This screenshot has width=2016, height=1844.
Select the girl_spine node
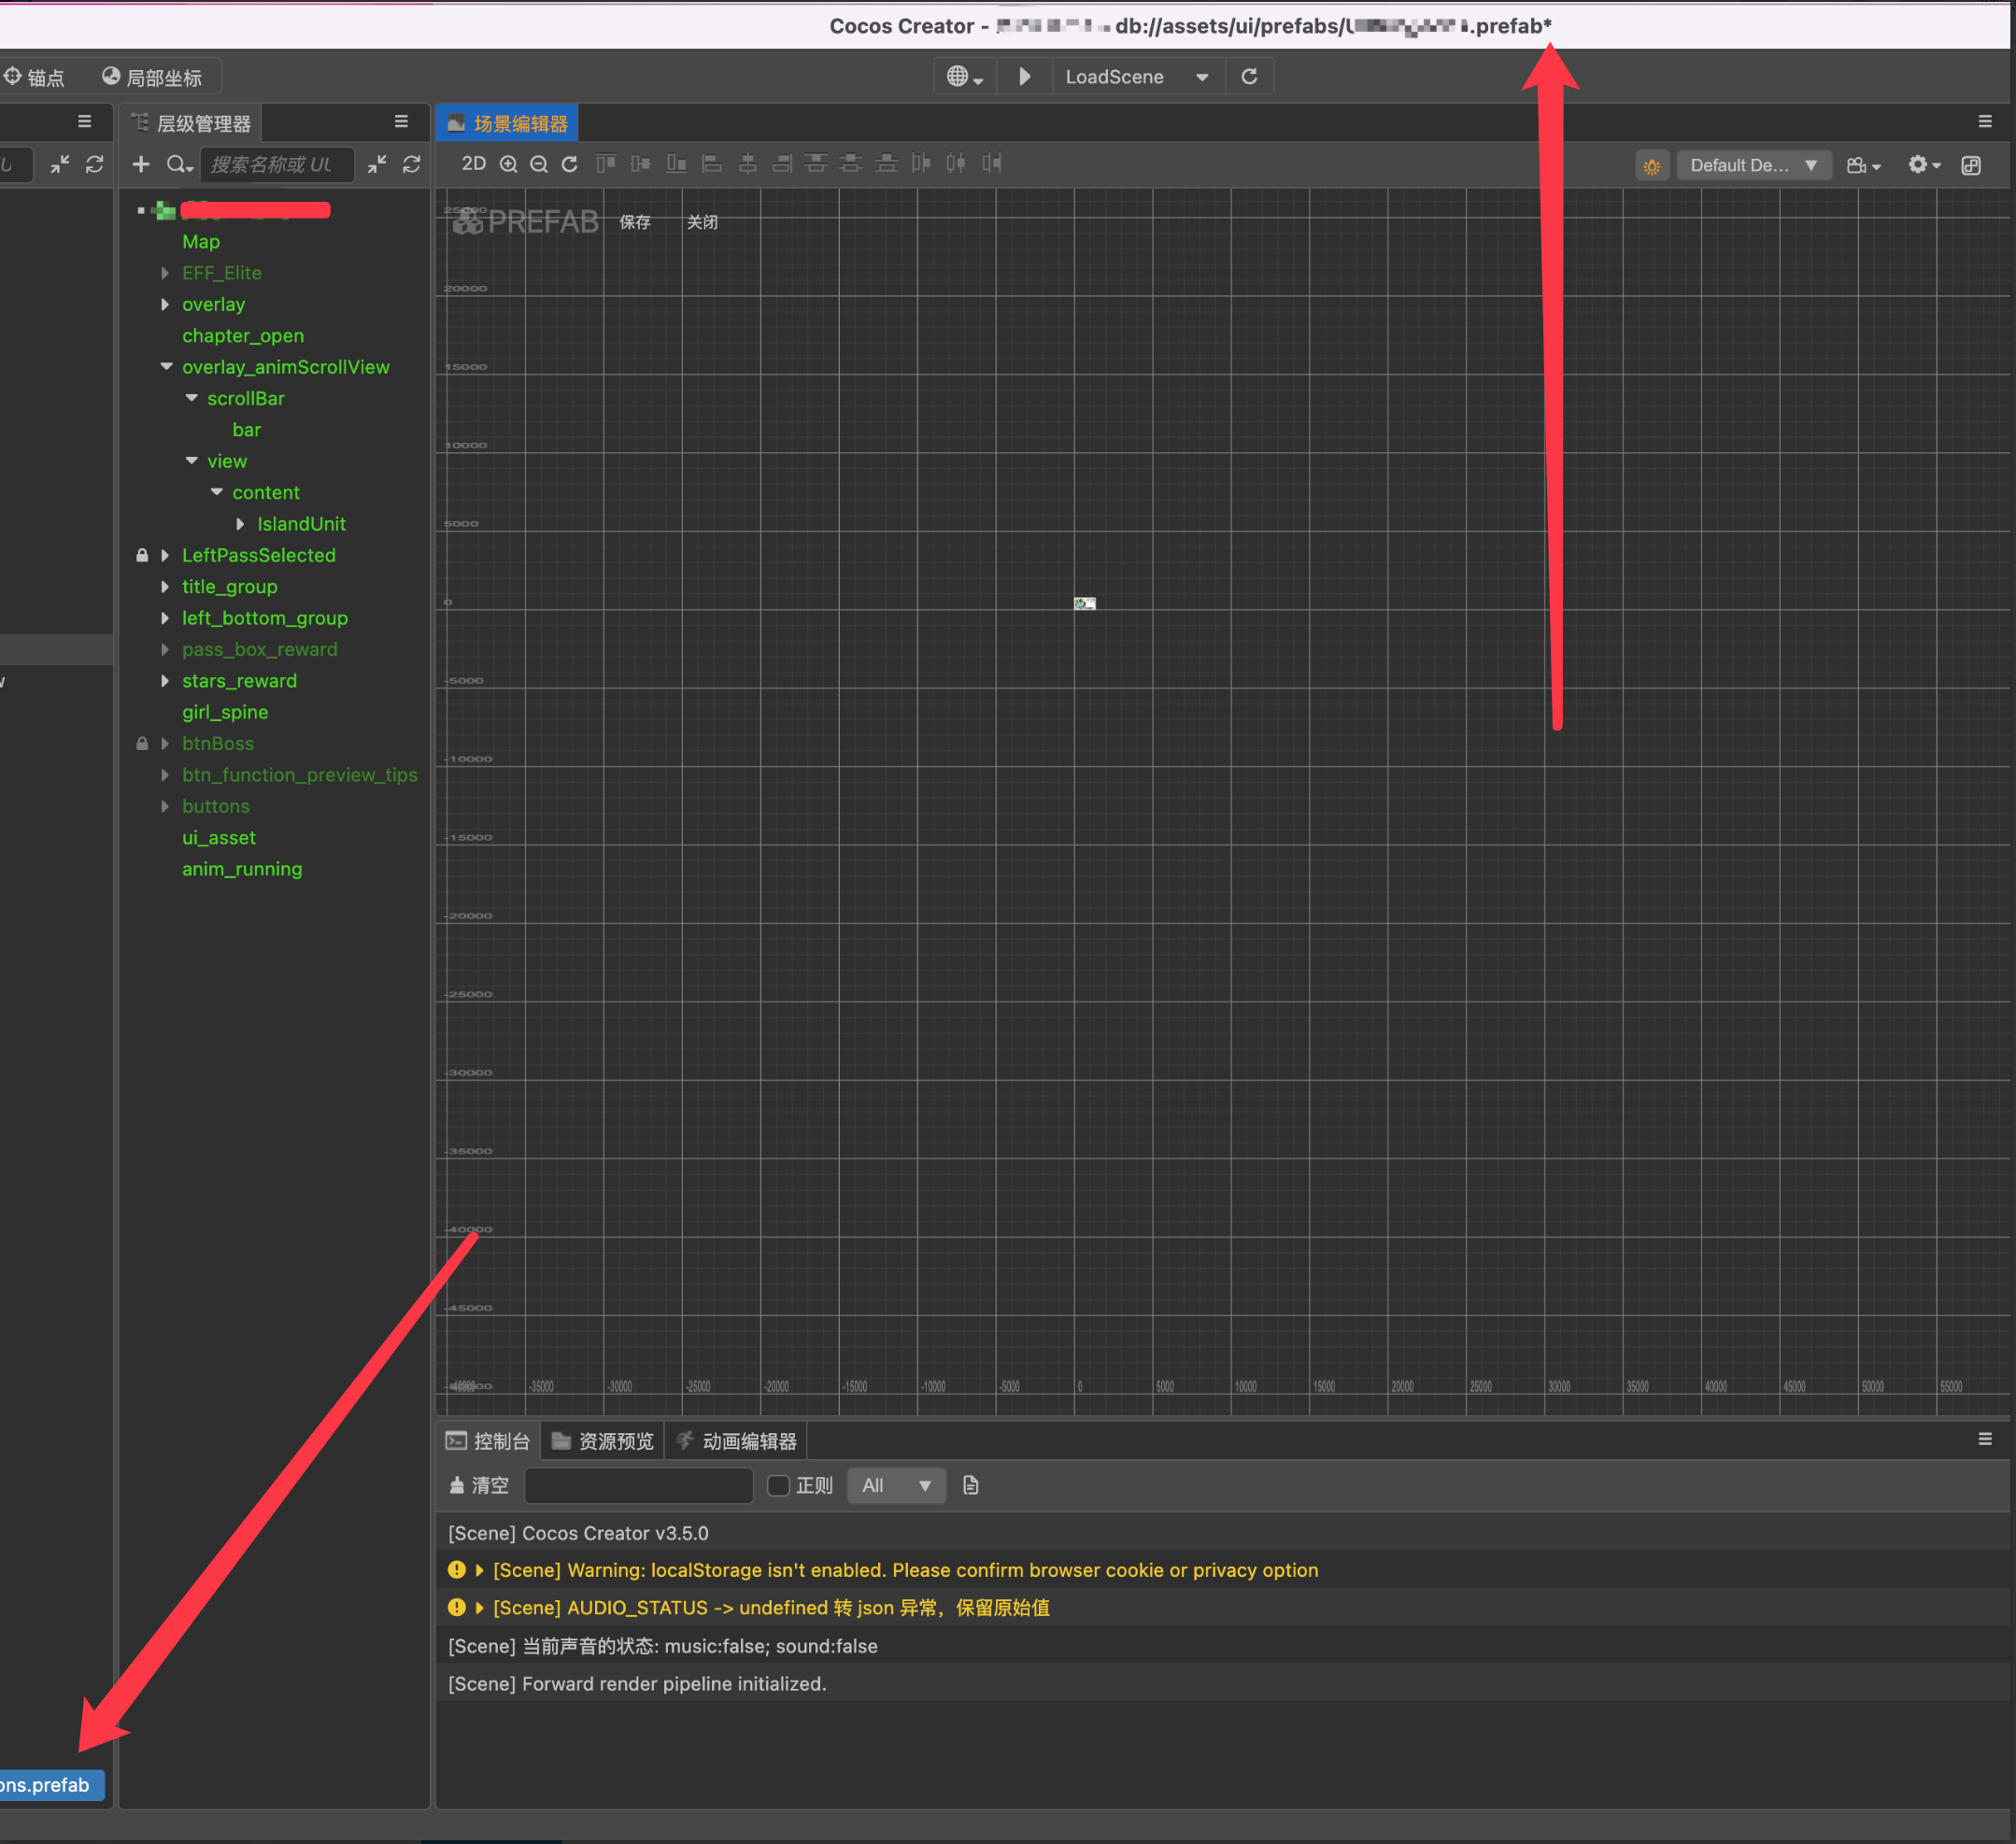pos(225,712)
